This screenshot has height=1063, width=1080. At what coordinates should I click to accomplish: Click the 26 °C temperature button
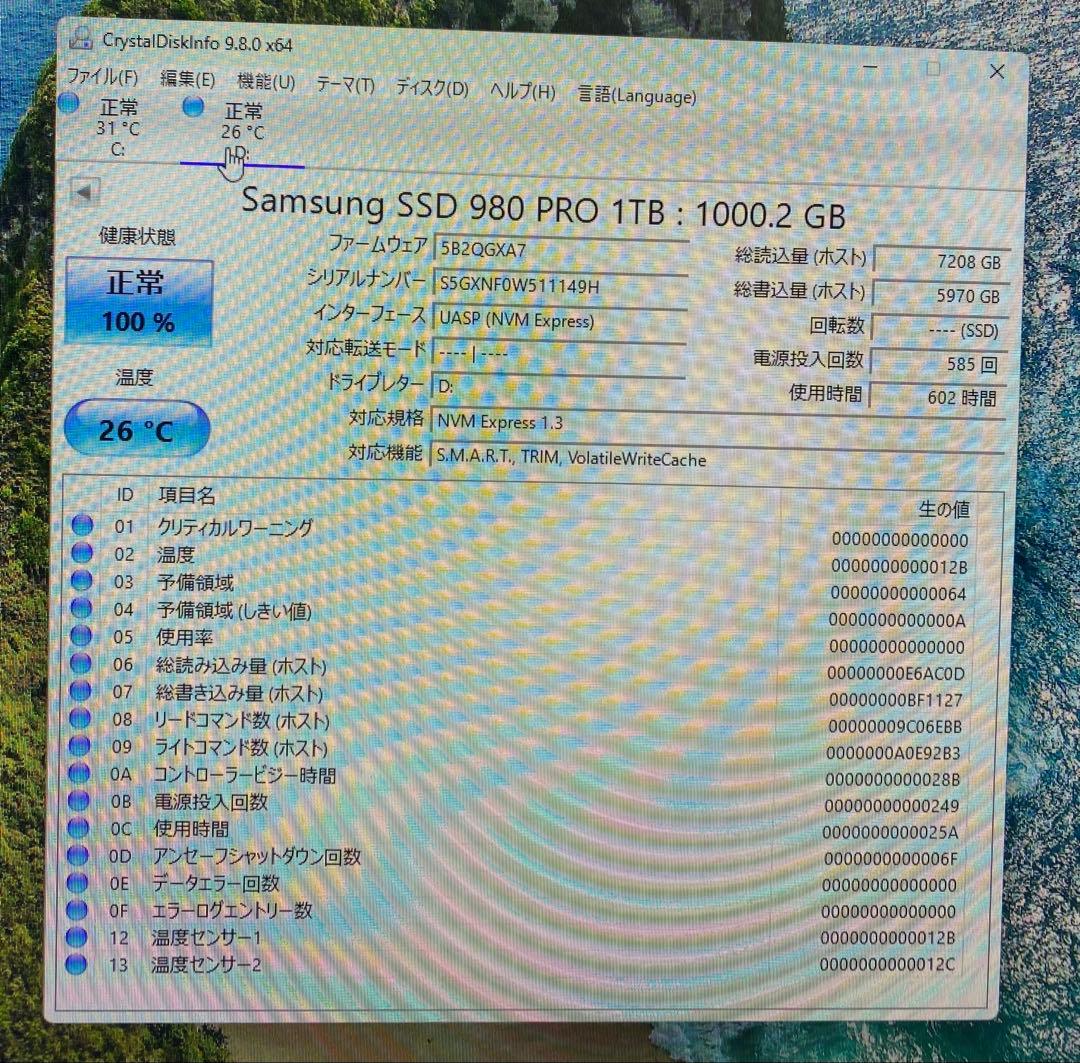tap(136, 429)
